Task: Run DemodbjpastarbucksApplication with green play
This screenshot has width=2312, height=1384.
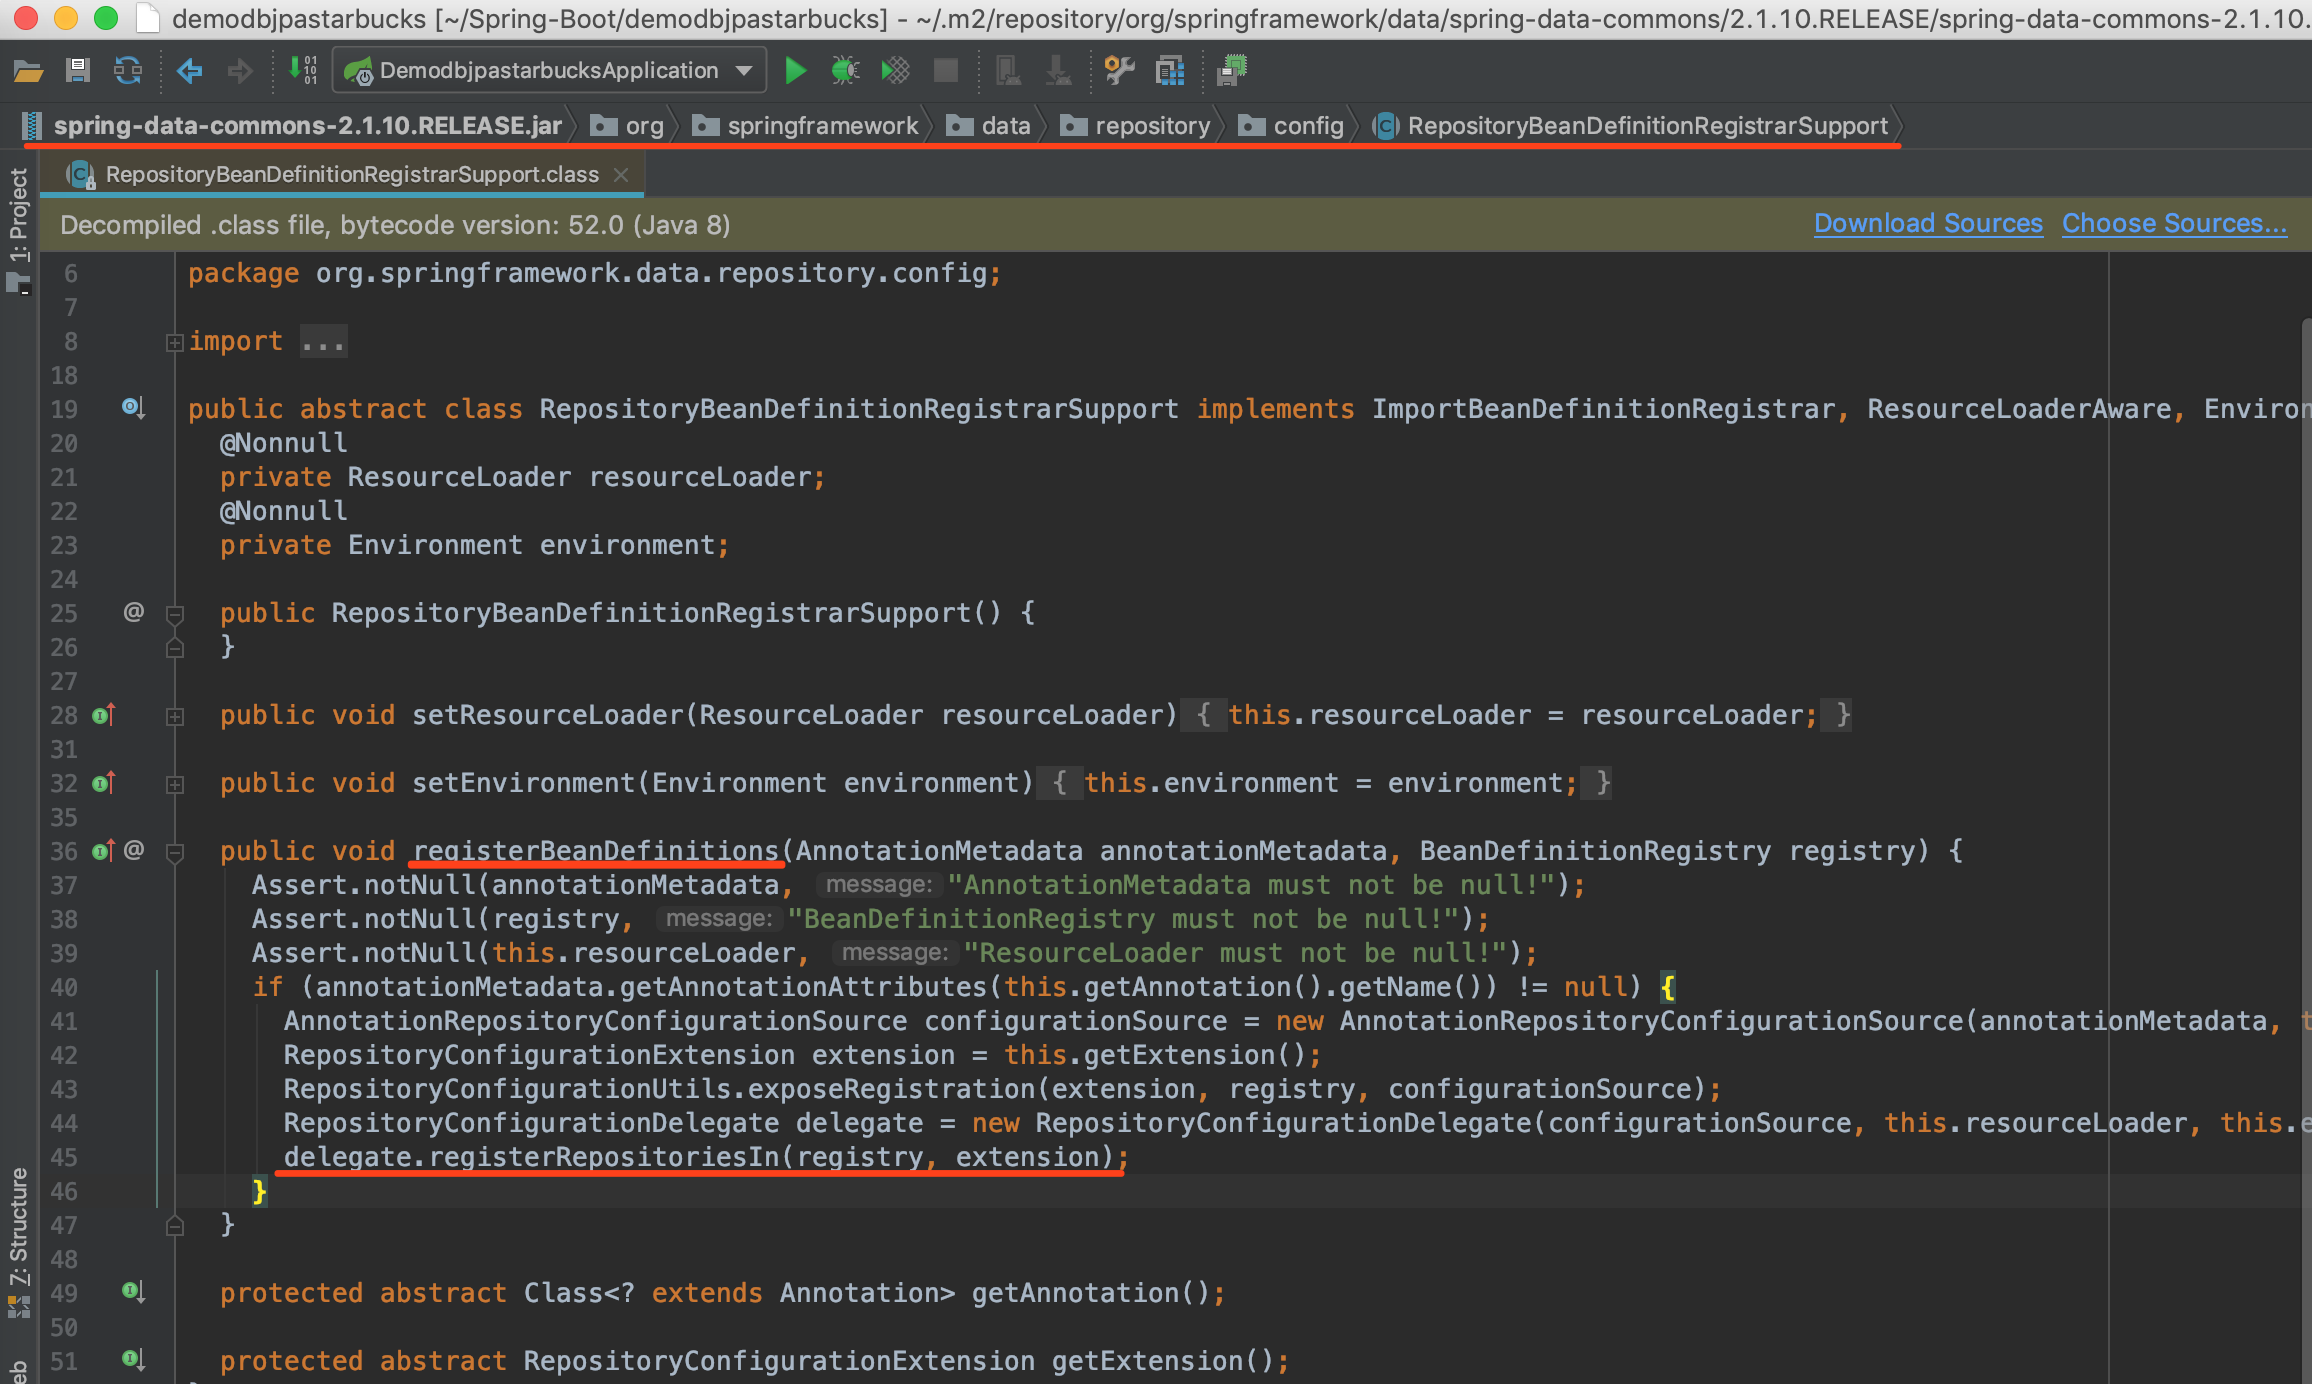Action: point(795,70)
